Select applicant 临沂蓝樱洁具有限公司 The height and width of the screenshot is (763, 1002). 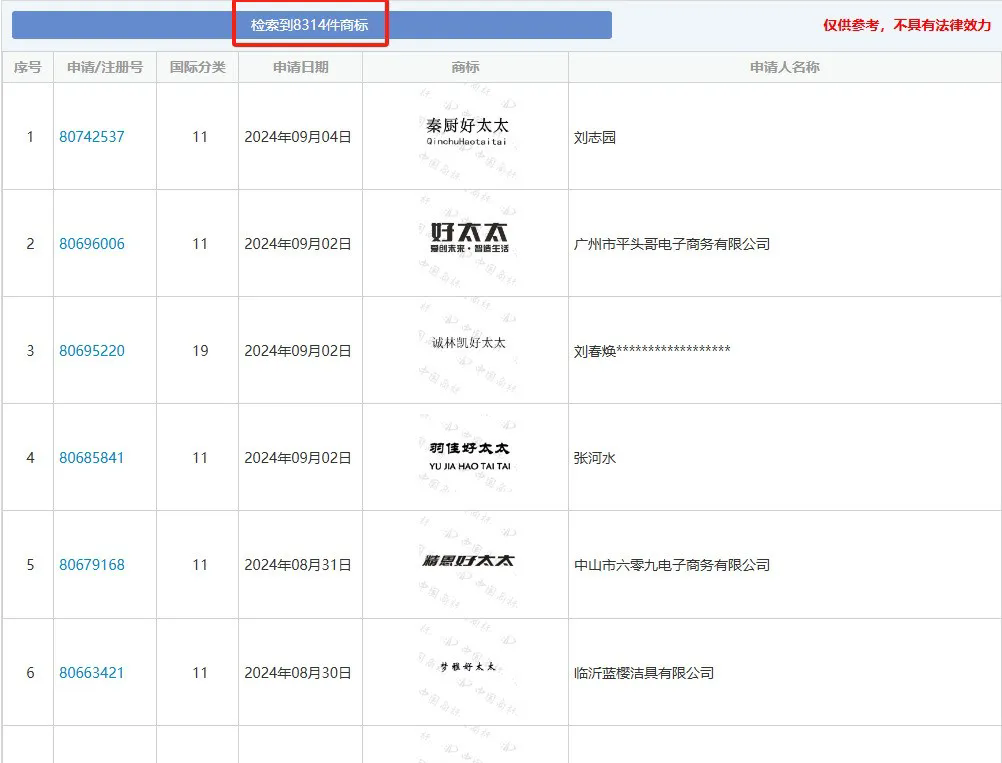[644, 673]
